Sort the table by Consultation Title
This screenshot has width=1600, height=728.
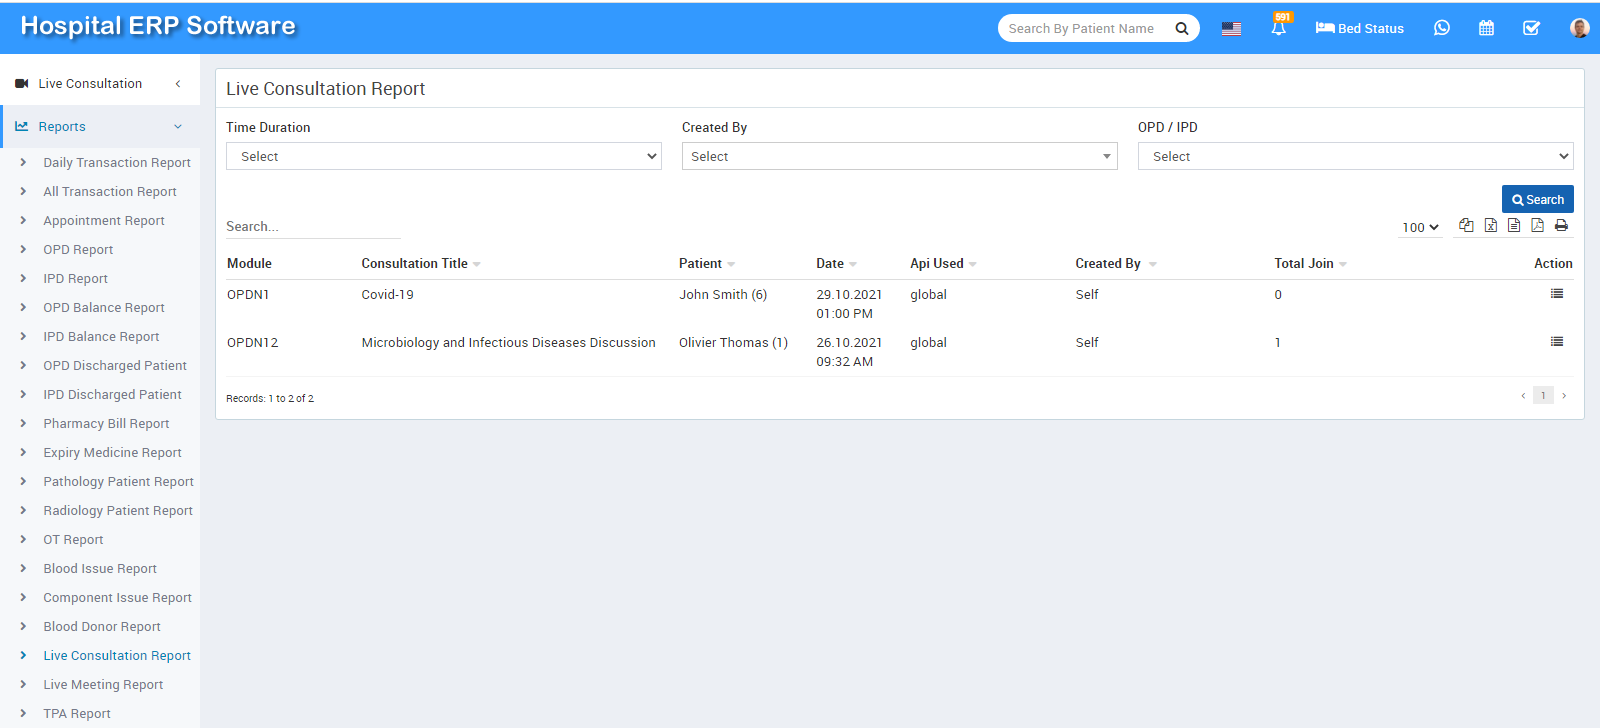(415, 264)
